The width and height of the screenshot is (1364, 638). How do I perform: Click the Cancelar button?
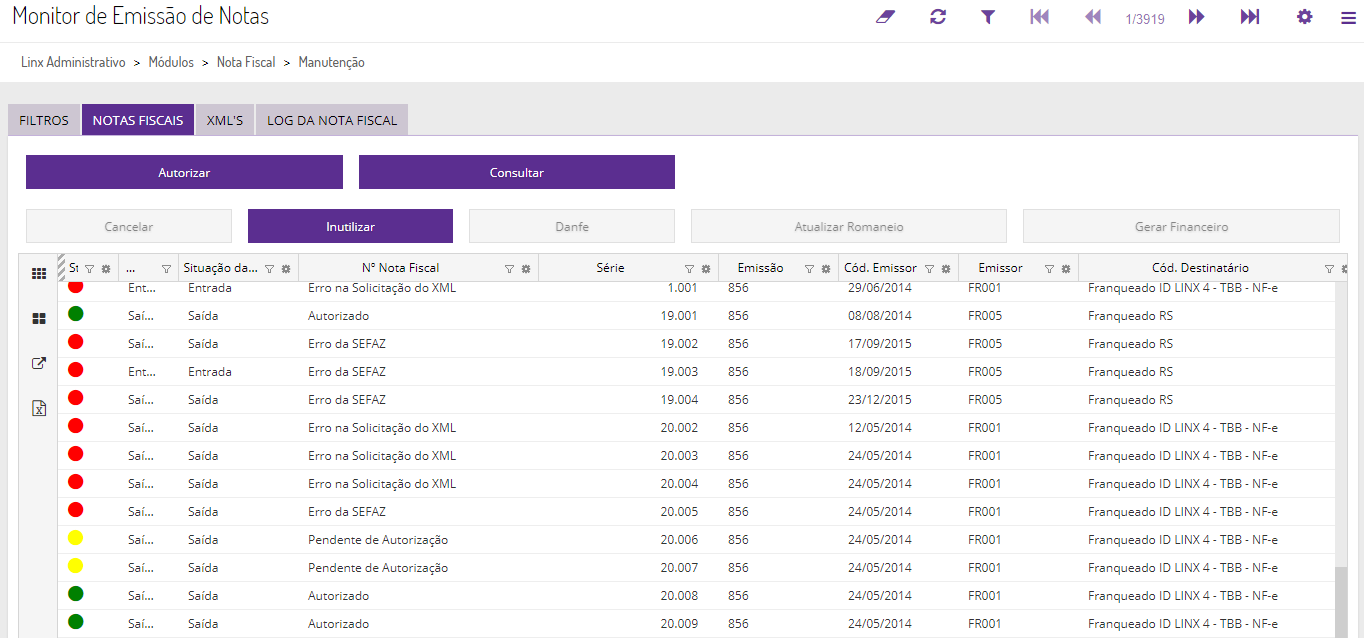tap(129, 226)
